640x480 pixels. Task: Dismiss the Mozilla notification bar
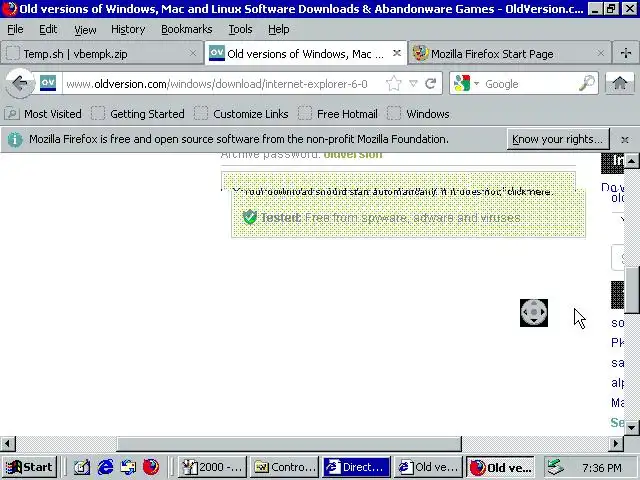(624, 140)
